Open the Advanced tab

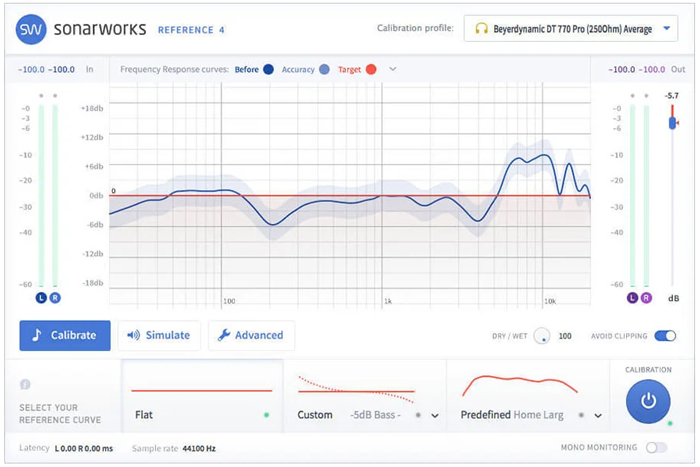[x=251, y=335]
